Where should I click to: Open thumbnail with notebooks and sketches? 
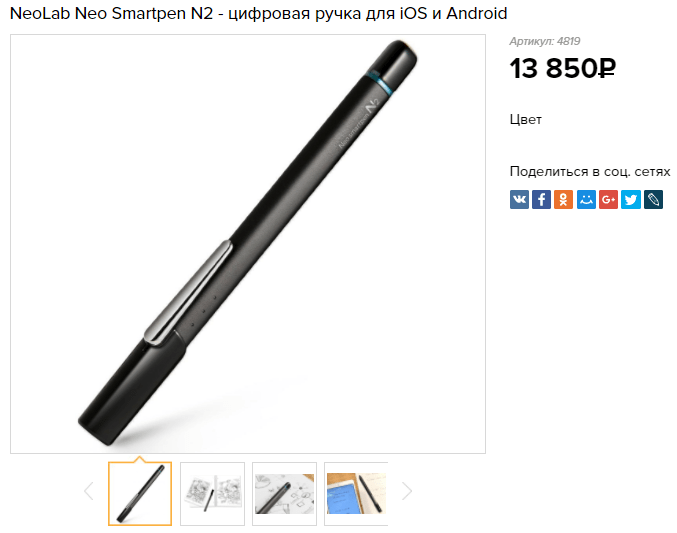point(212,494)
